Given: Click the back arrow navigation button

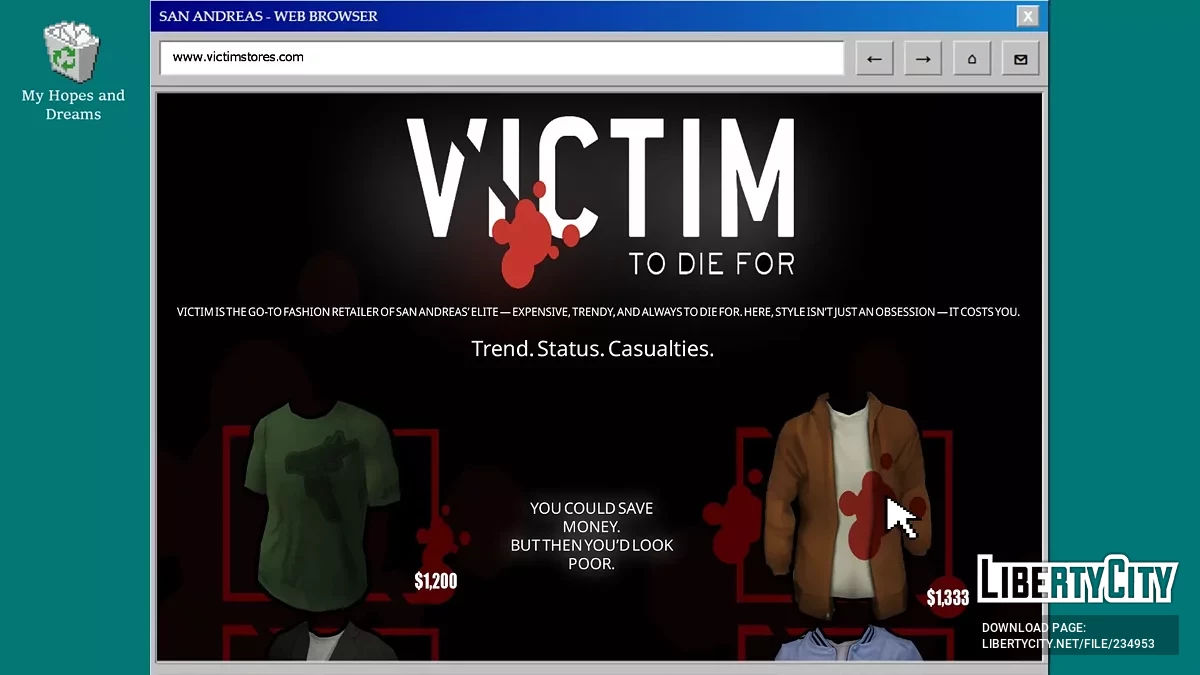Looking at the screenshot, I should point(874,58).
